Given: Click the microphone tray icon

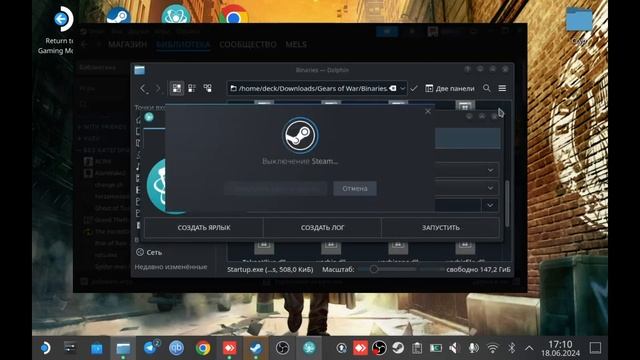Looking at the screenshot, I should pos(473,348).
